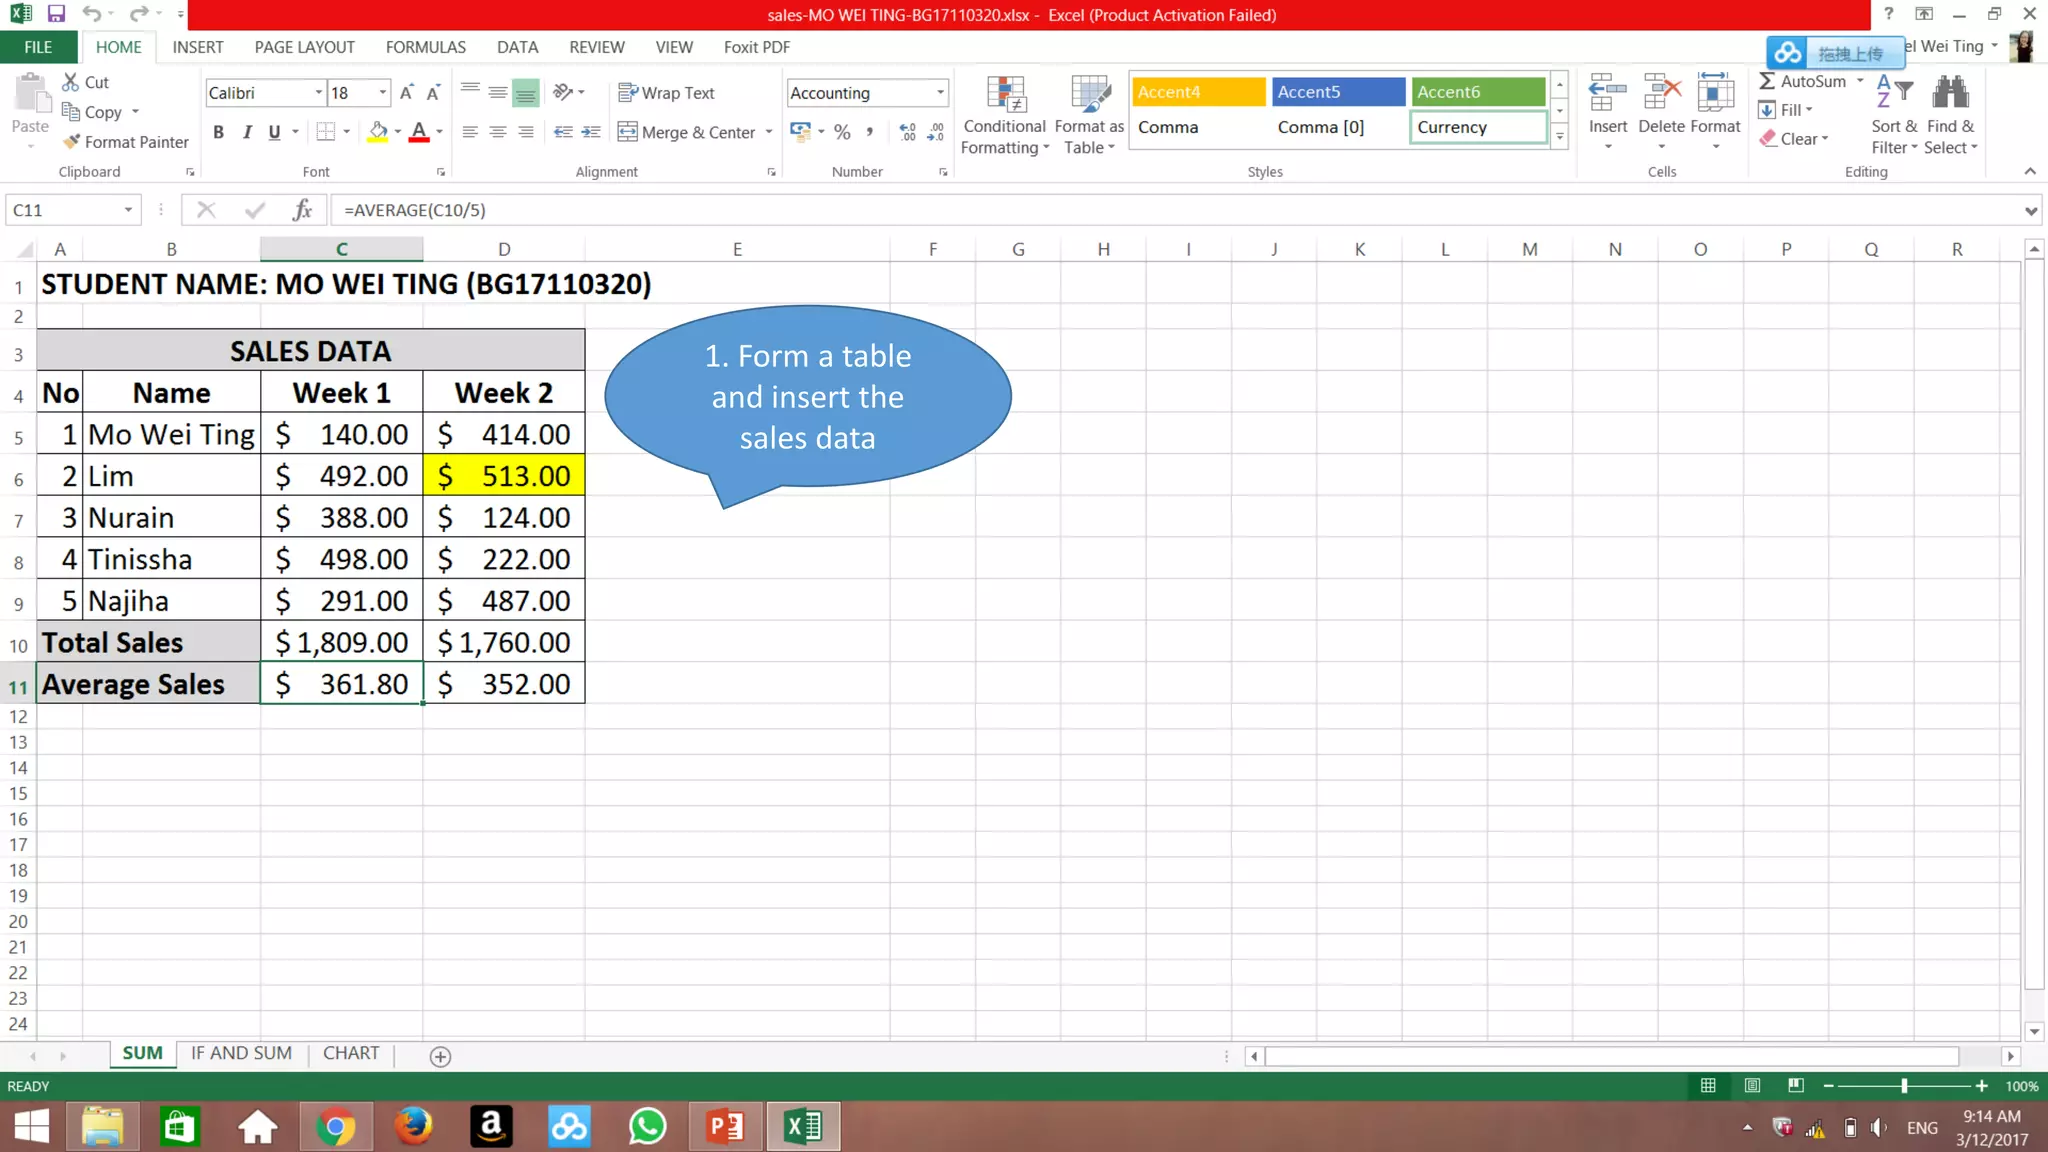Click the Format Painter brush
2048x1152 pixels.
[x=71, y=142]
